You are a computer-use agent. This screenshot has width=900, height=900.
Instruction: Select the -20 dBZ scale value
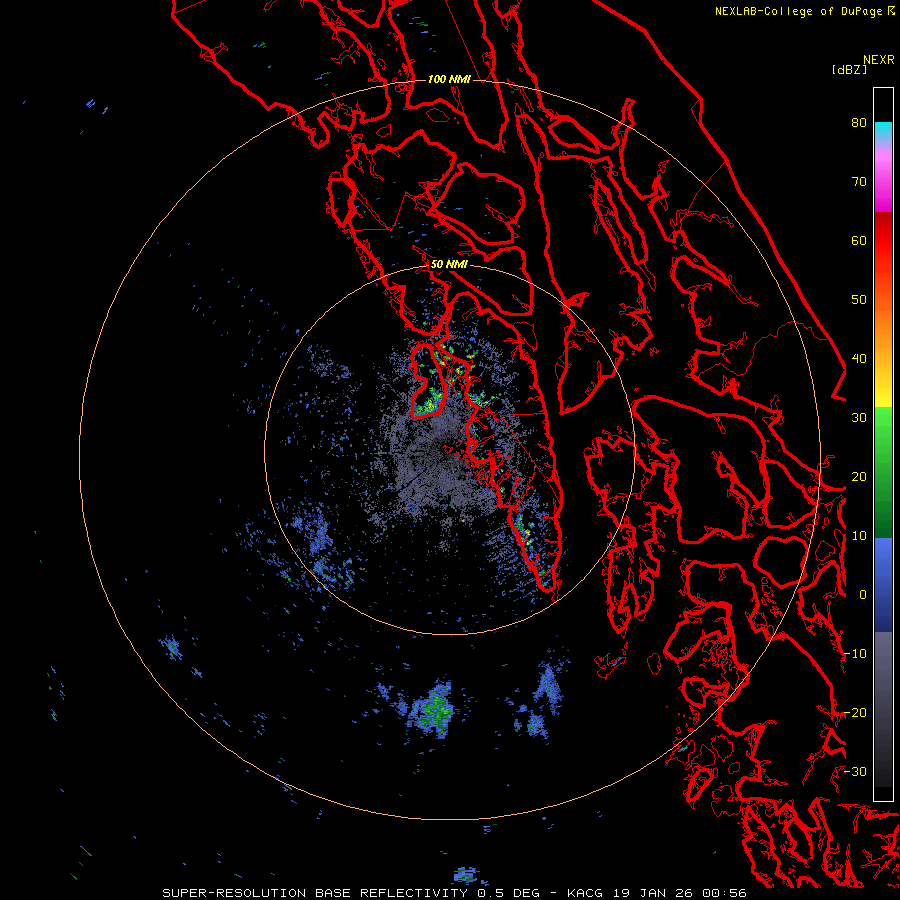coord(855,713)
